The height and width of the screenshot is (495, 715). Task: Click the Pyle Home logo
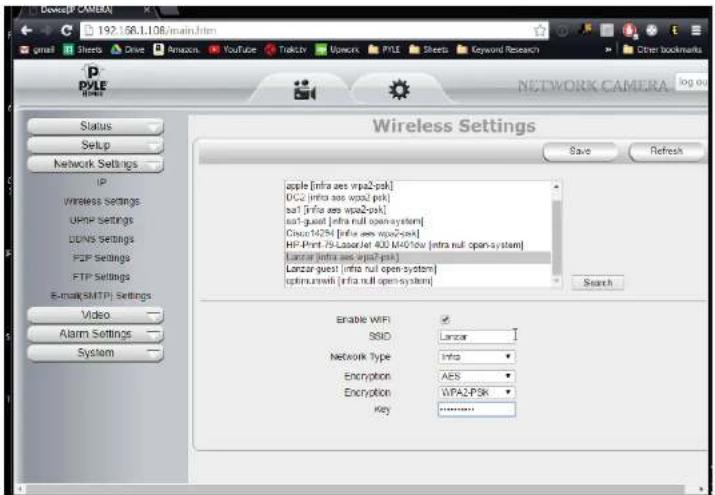pos(93,81)
